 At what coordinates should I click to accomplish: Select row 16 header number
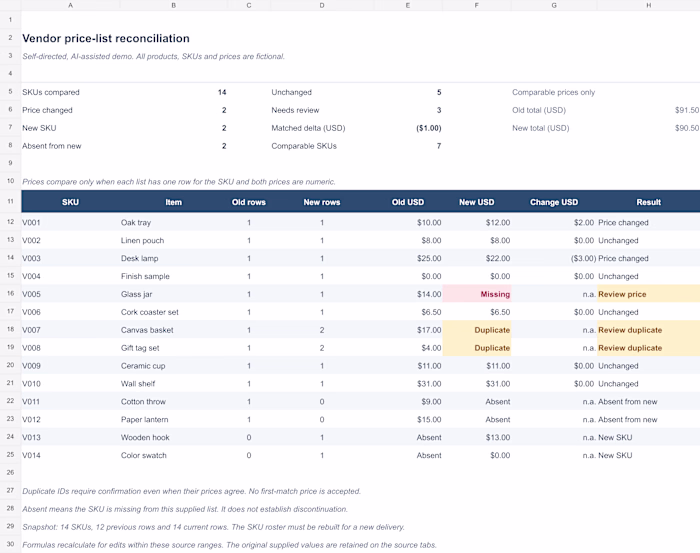click(10, 294)
